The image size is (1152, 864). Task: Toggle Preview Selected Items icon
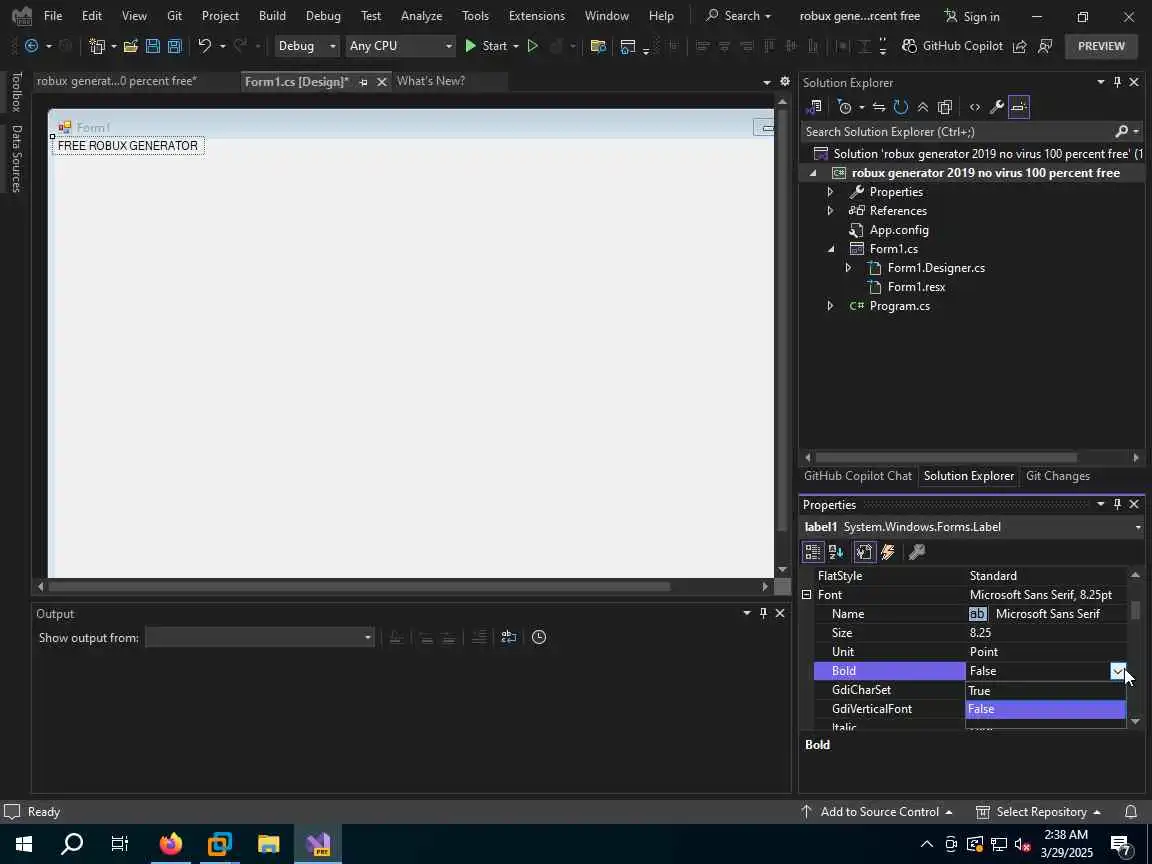point(1018,107)
